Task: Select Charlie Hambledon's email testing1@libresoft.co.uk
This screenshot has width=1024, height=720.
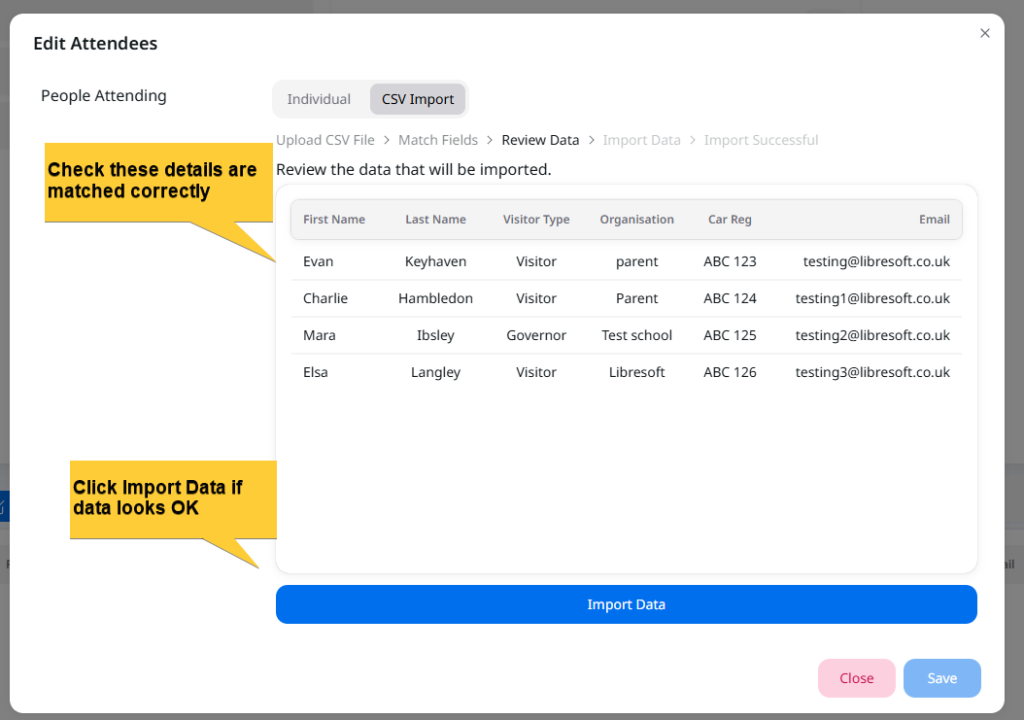Action: [872, 298]
